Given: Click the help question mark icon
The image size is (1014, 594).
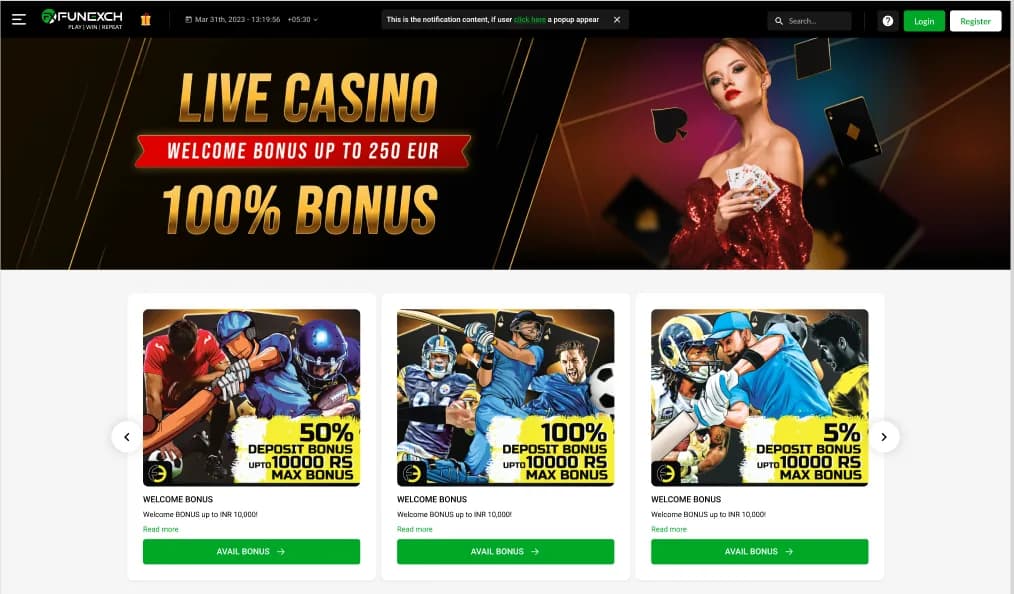Looking at the screenshot, I should (x=887, y=21).
